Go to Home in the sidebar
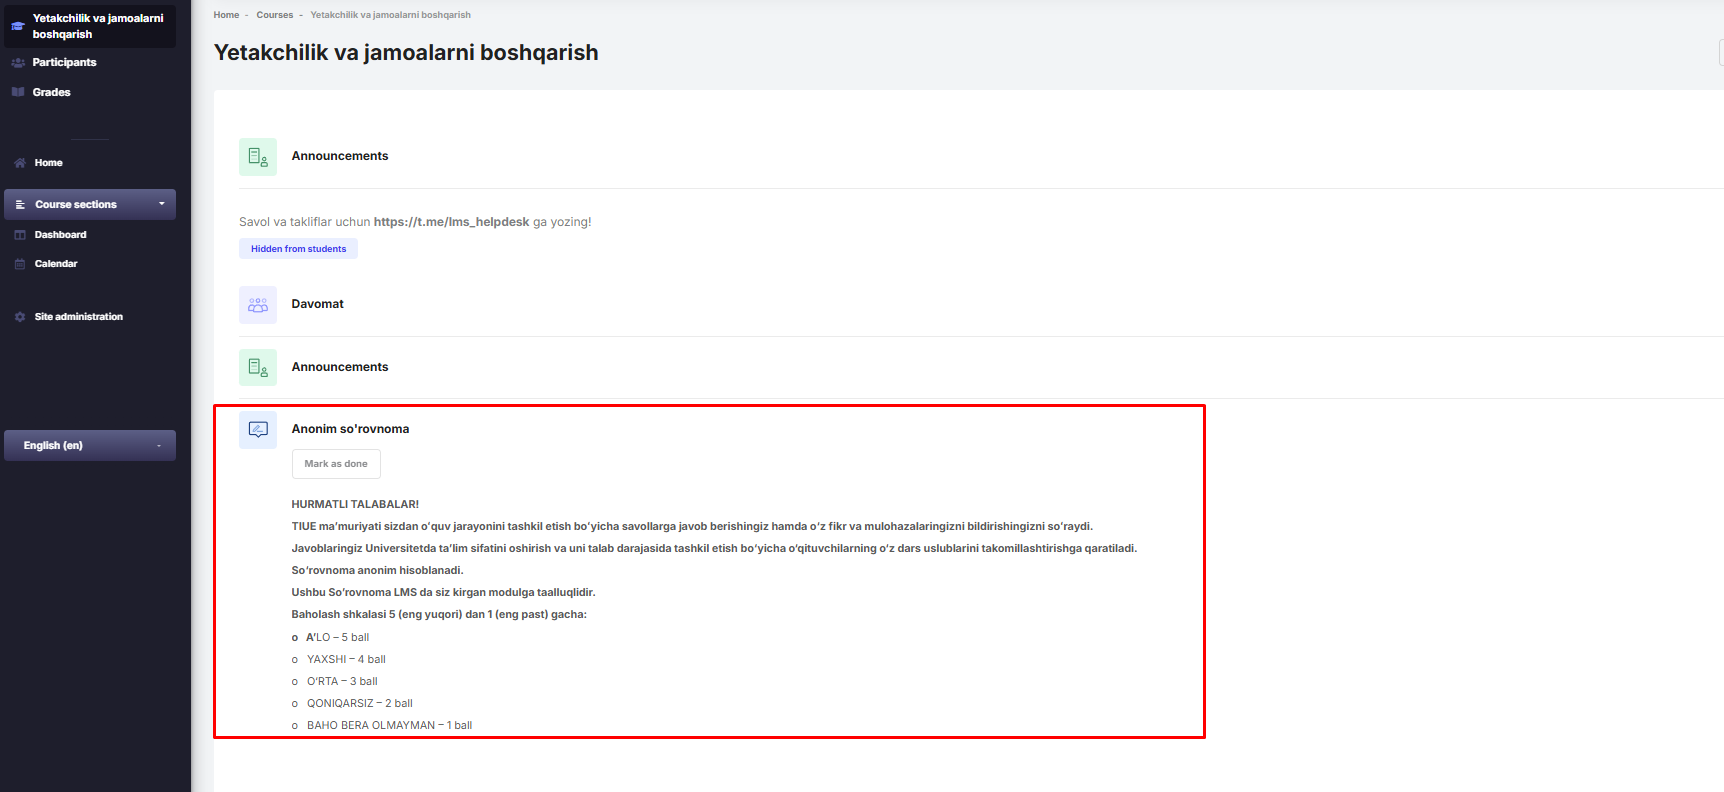This screenshot has width=1724, height=792. click(x=48, y=163)
